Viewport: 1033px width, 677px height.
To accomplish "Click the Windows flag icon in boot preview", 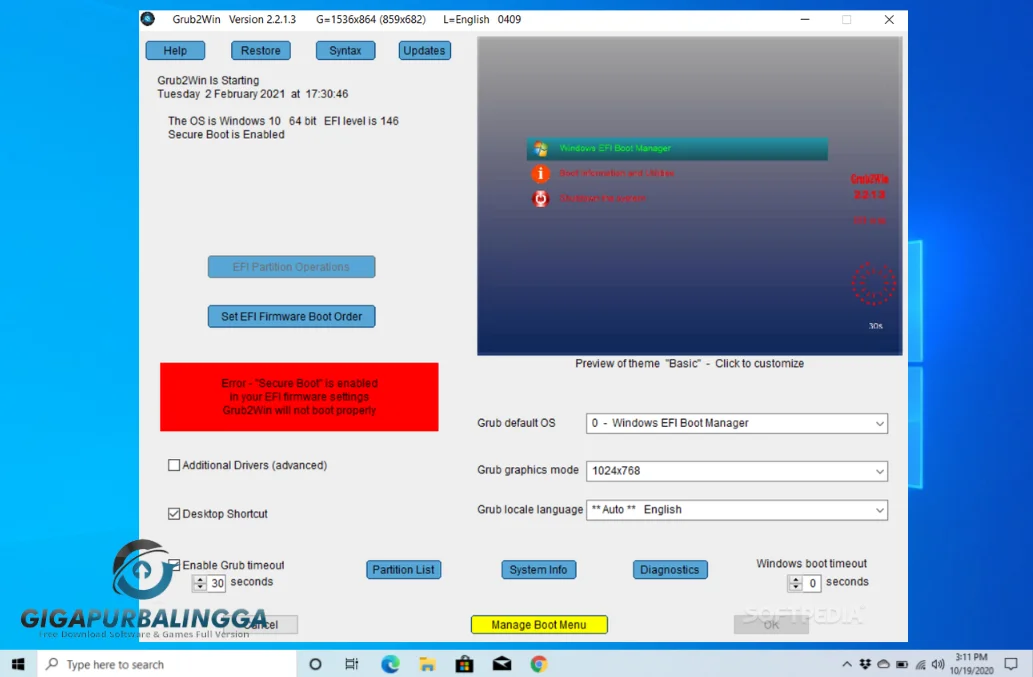I will click(x=540, y=148).
